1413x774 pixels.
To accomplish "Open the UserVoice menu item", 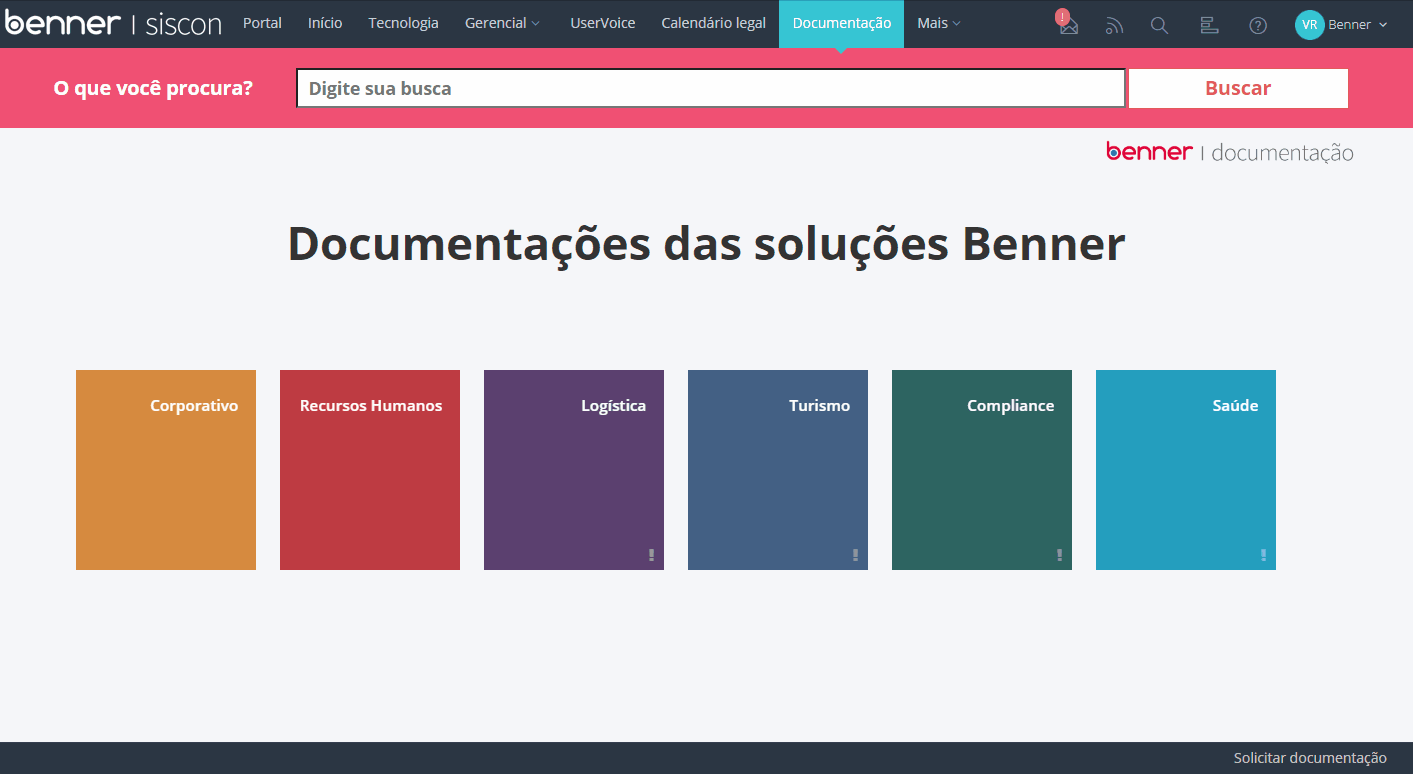I will coord(603,23).
